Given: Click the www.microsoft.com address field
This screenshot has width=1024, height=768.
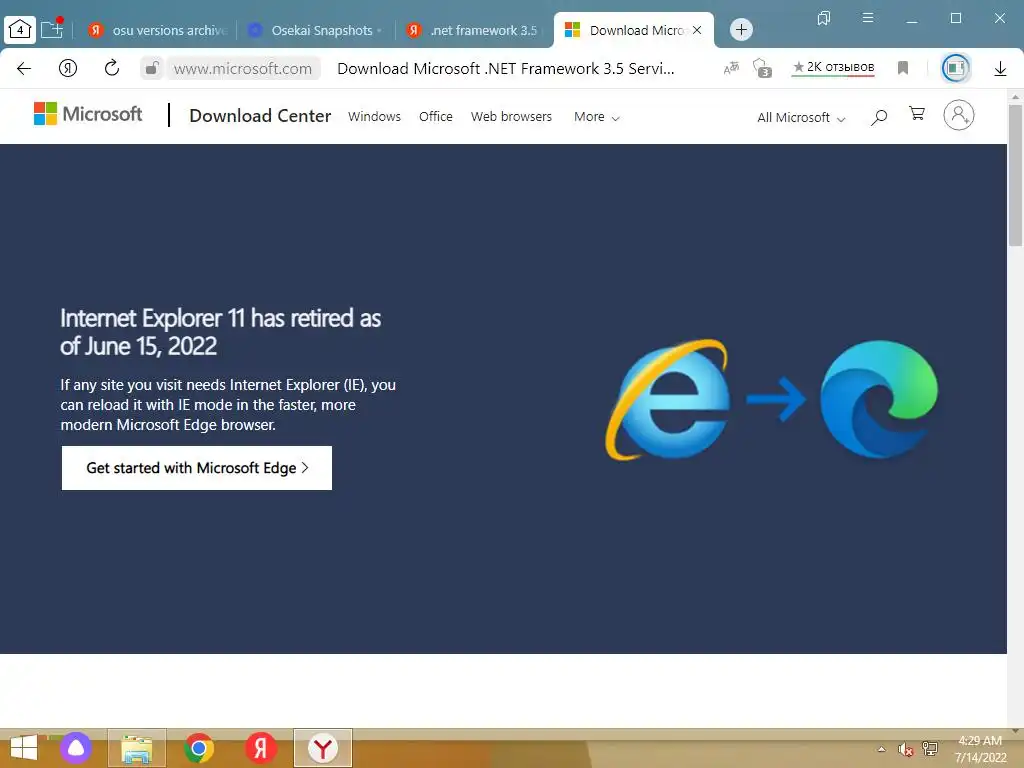Looking at the screenshot, I should click(243, 69).
